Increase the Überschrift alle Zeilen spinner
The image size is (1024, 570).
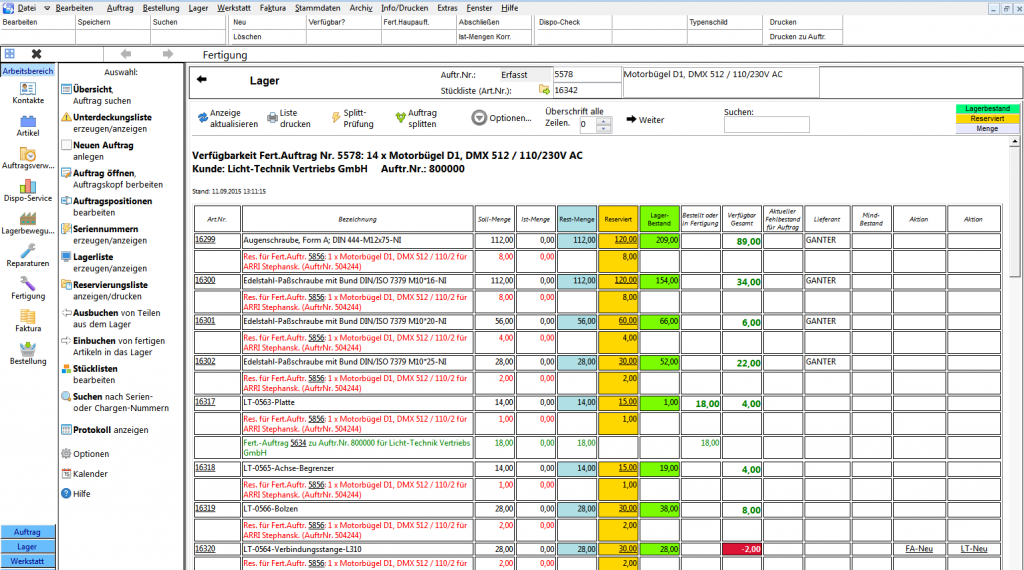(603, 120)
